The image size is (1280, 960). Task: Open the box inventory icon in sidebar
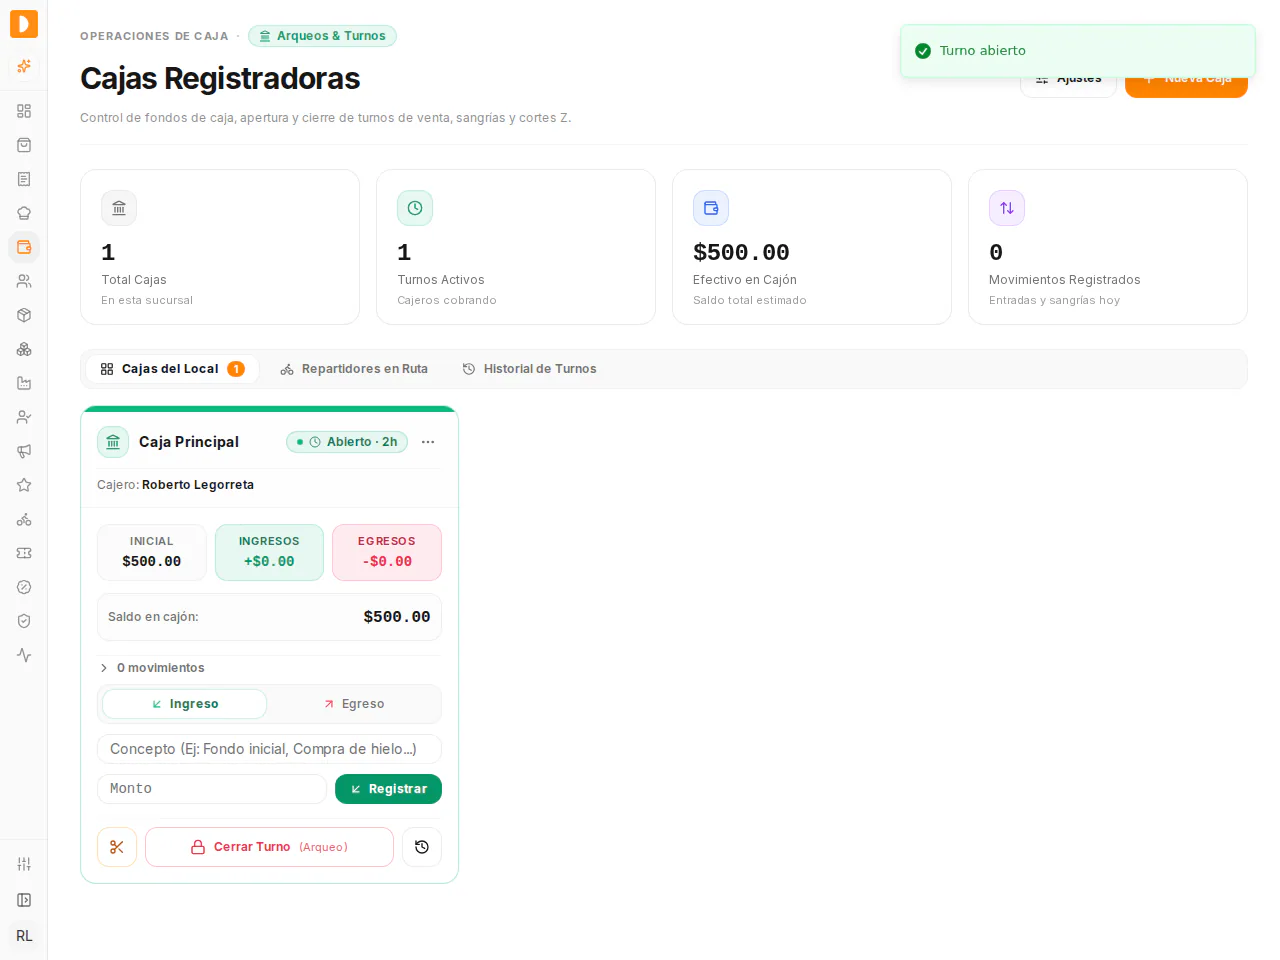[x=24, y=315]
